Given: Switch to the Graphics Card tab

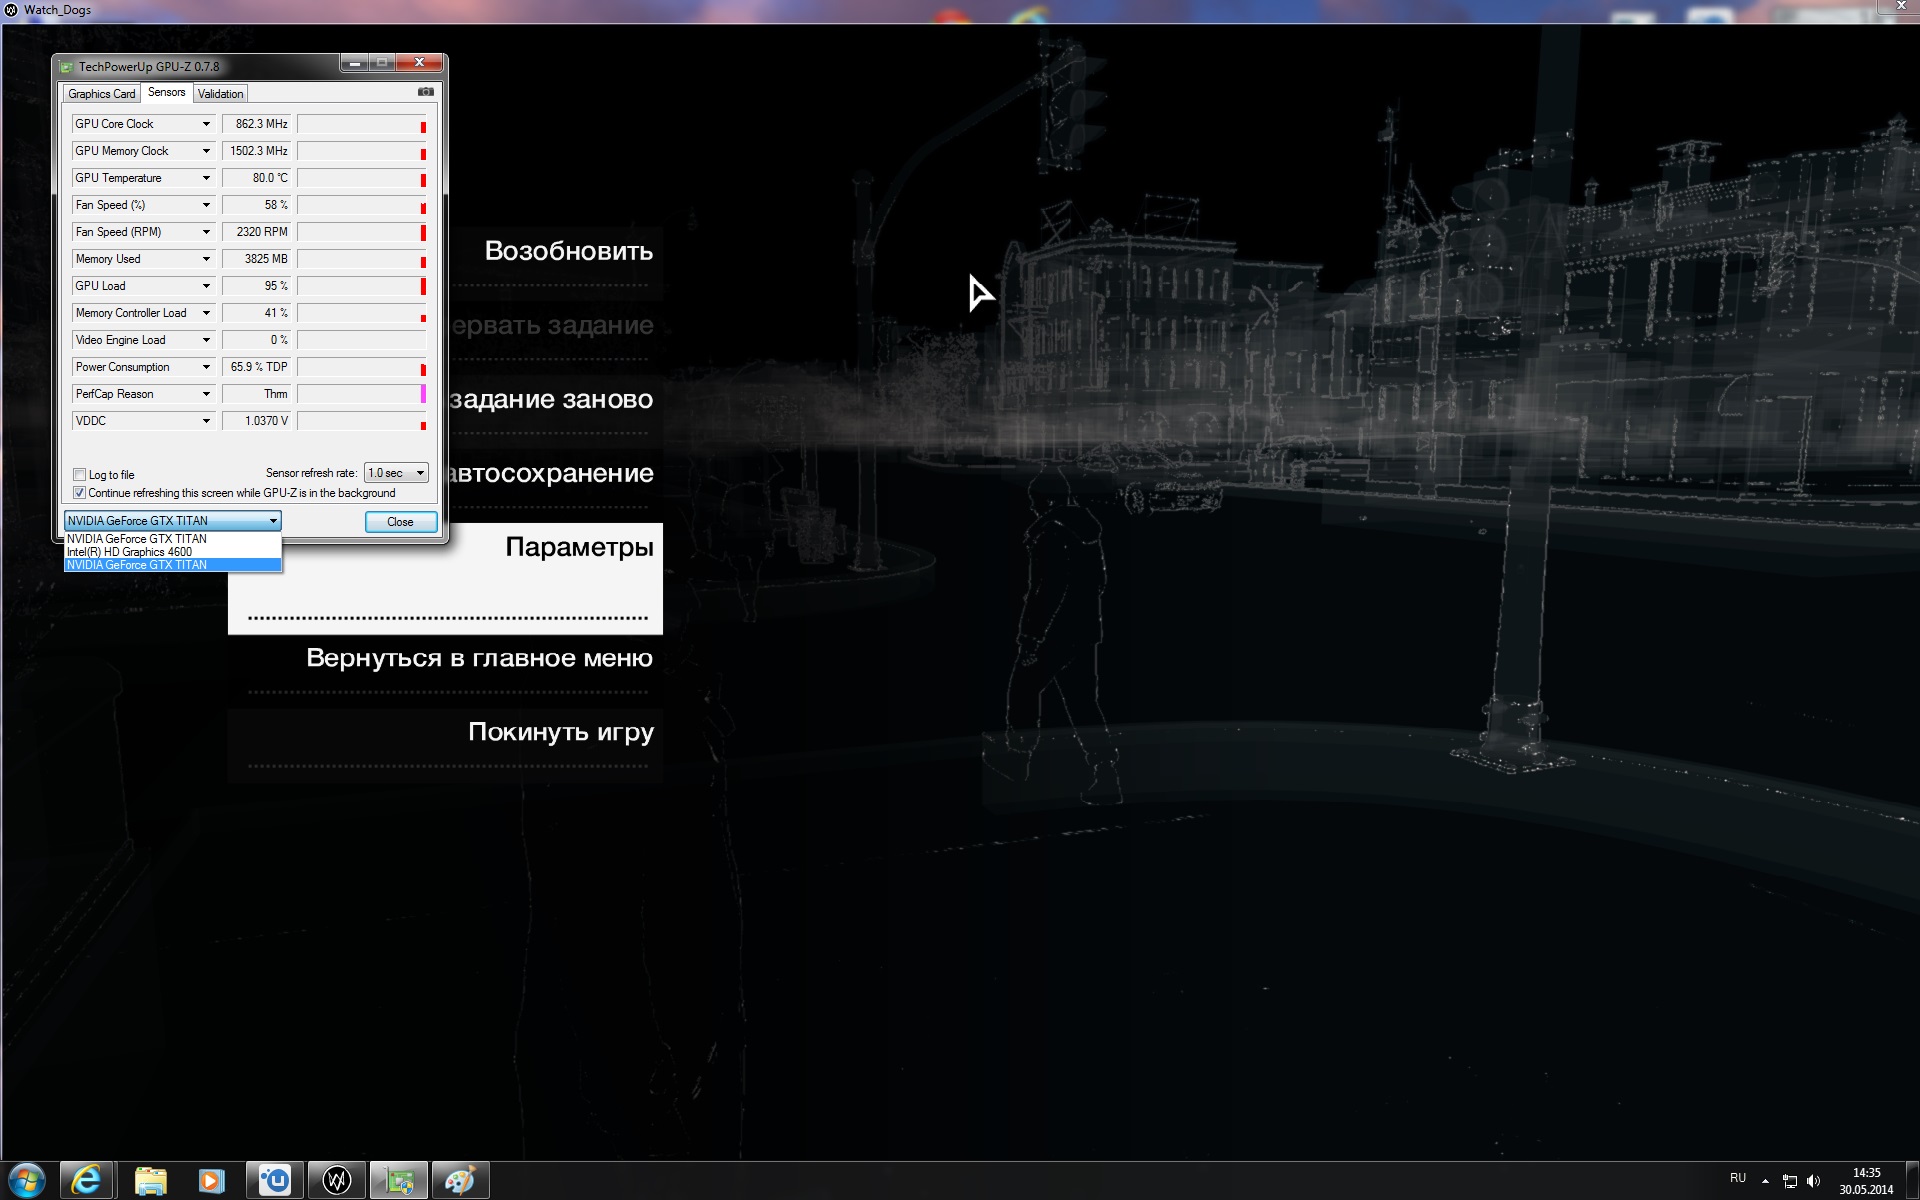Looking at the screenshot, I should (101, 94).
